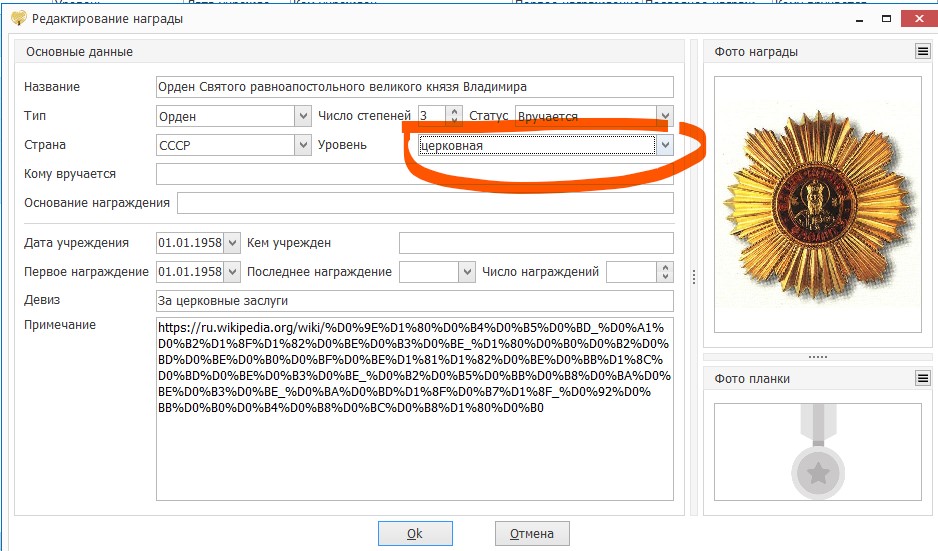Expand the Страна dropdown showing СССР
The height and width of the screenshot is (551, 938).
point(303,145)
